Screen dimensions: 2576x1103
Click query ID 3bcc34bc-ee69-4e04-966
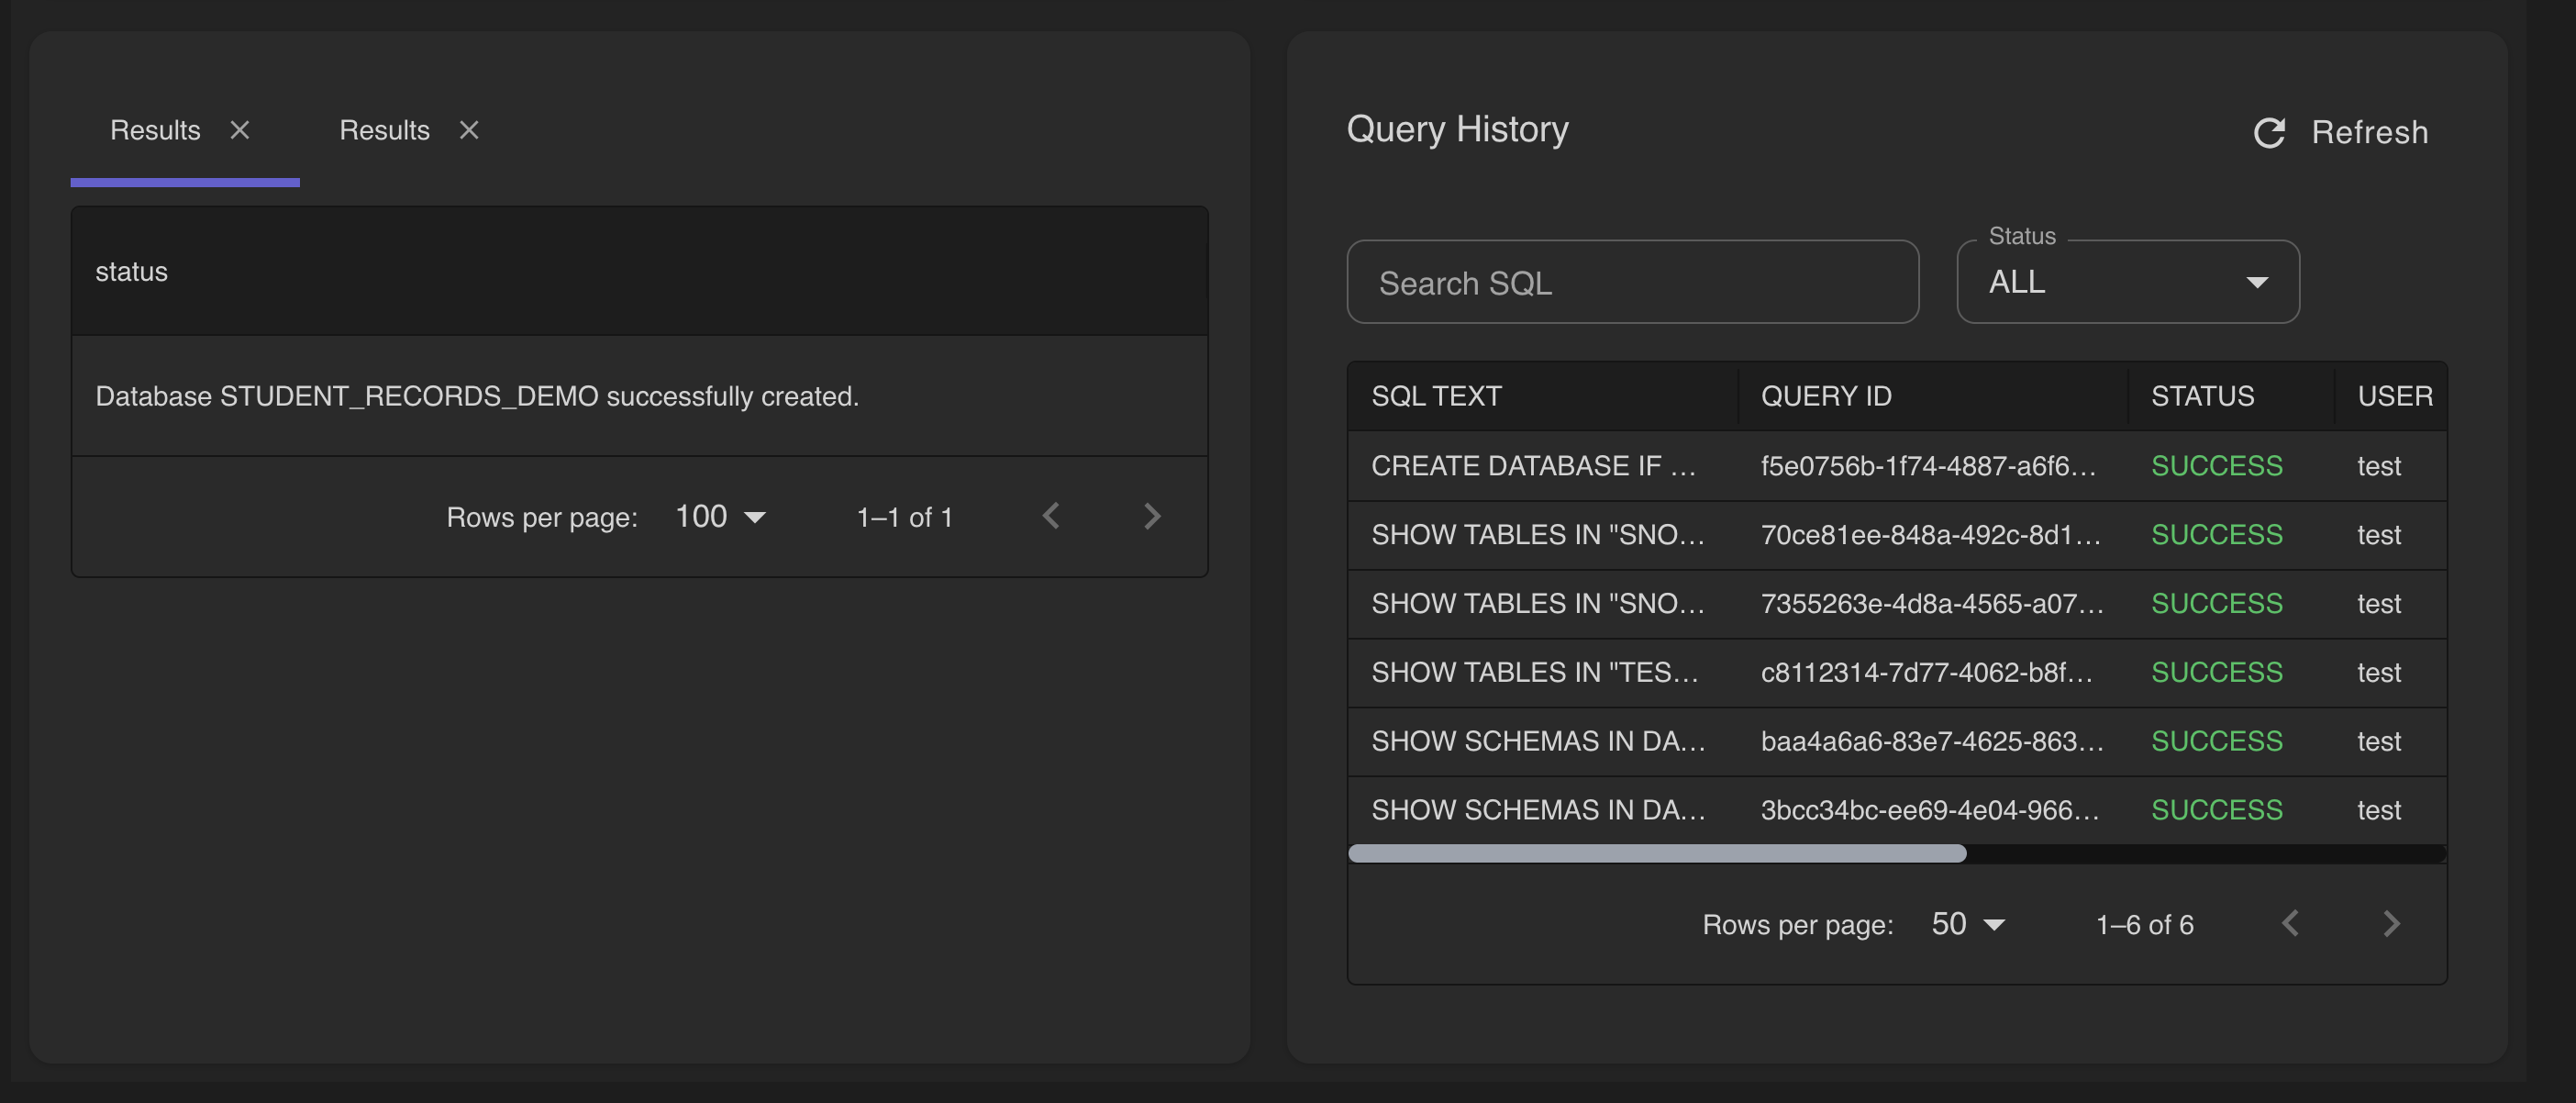1930,811
